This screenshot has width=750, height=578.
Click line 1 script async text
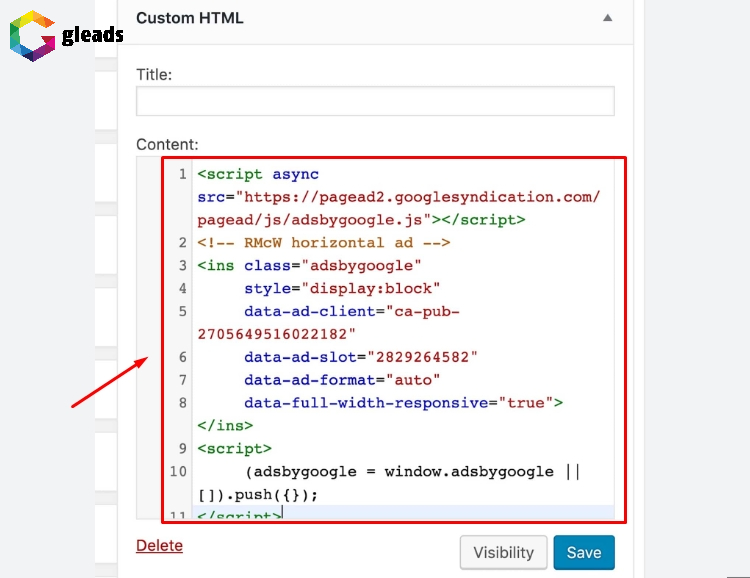(258, 174)
